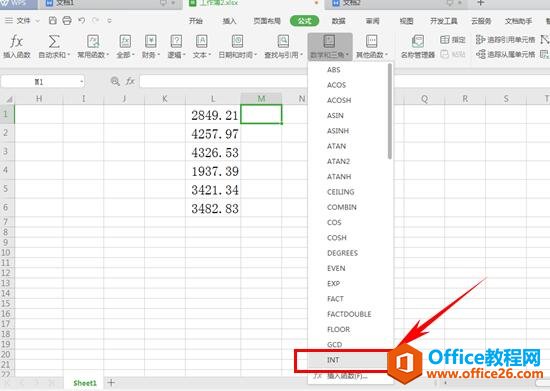This screenshot has width=550, height=391.
Task: Select cell containing 4326.53
Action: (213, 152)
